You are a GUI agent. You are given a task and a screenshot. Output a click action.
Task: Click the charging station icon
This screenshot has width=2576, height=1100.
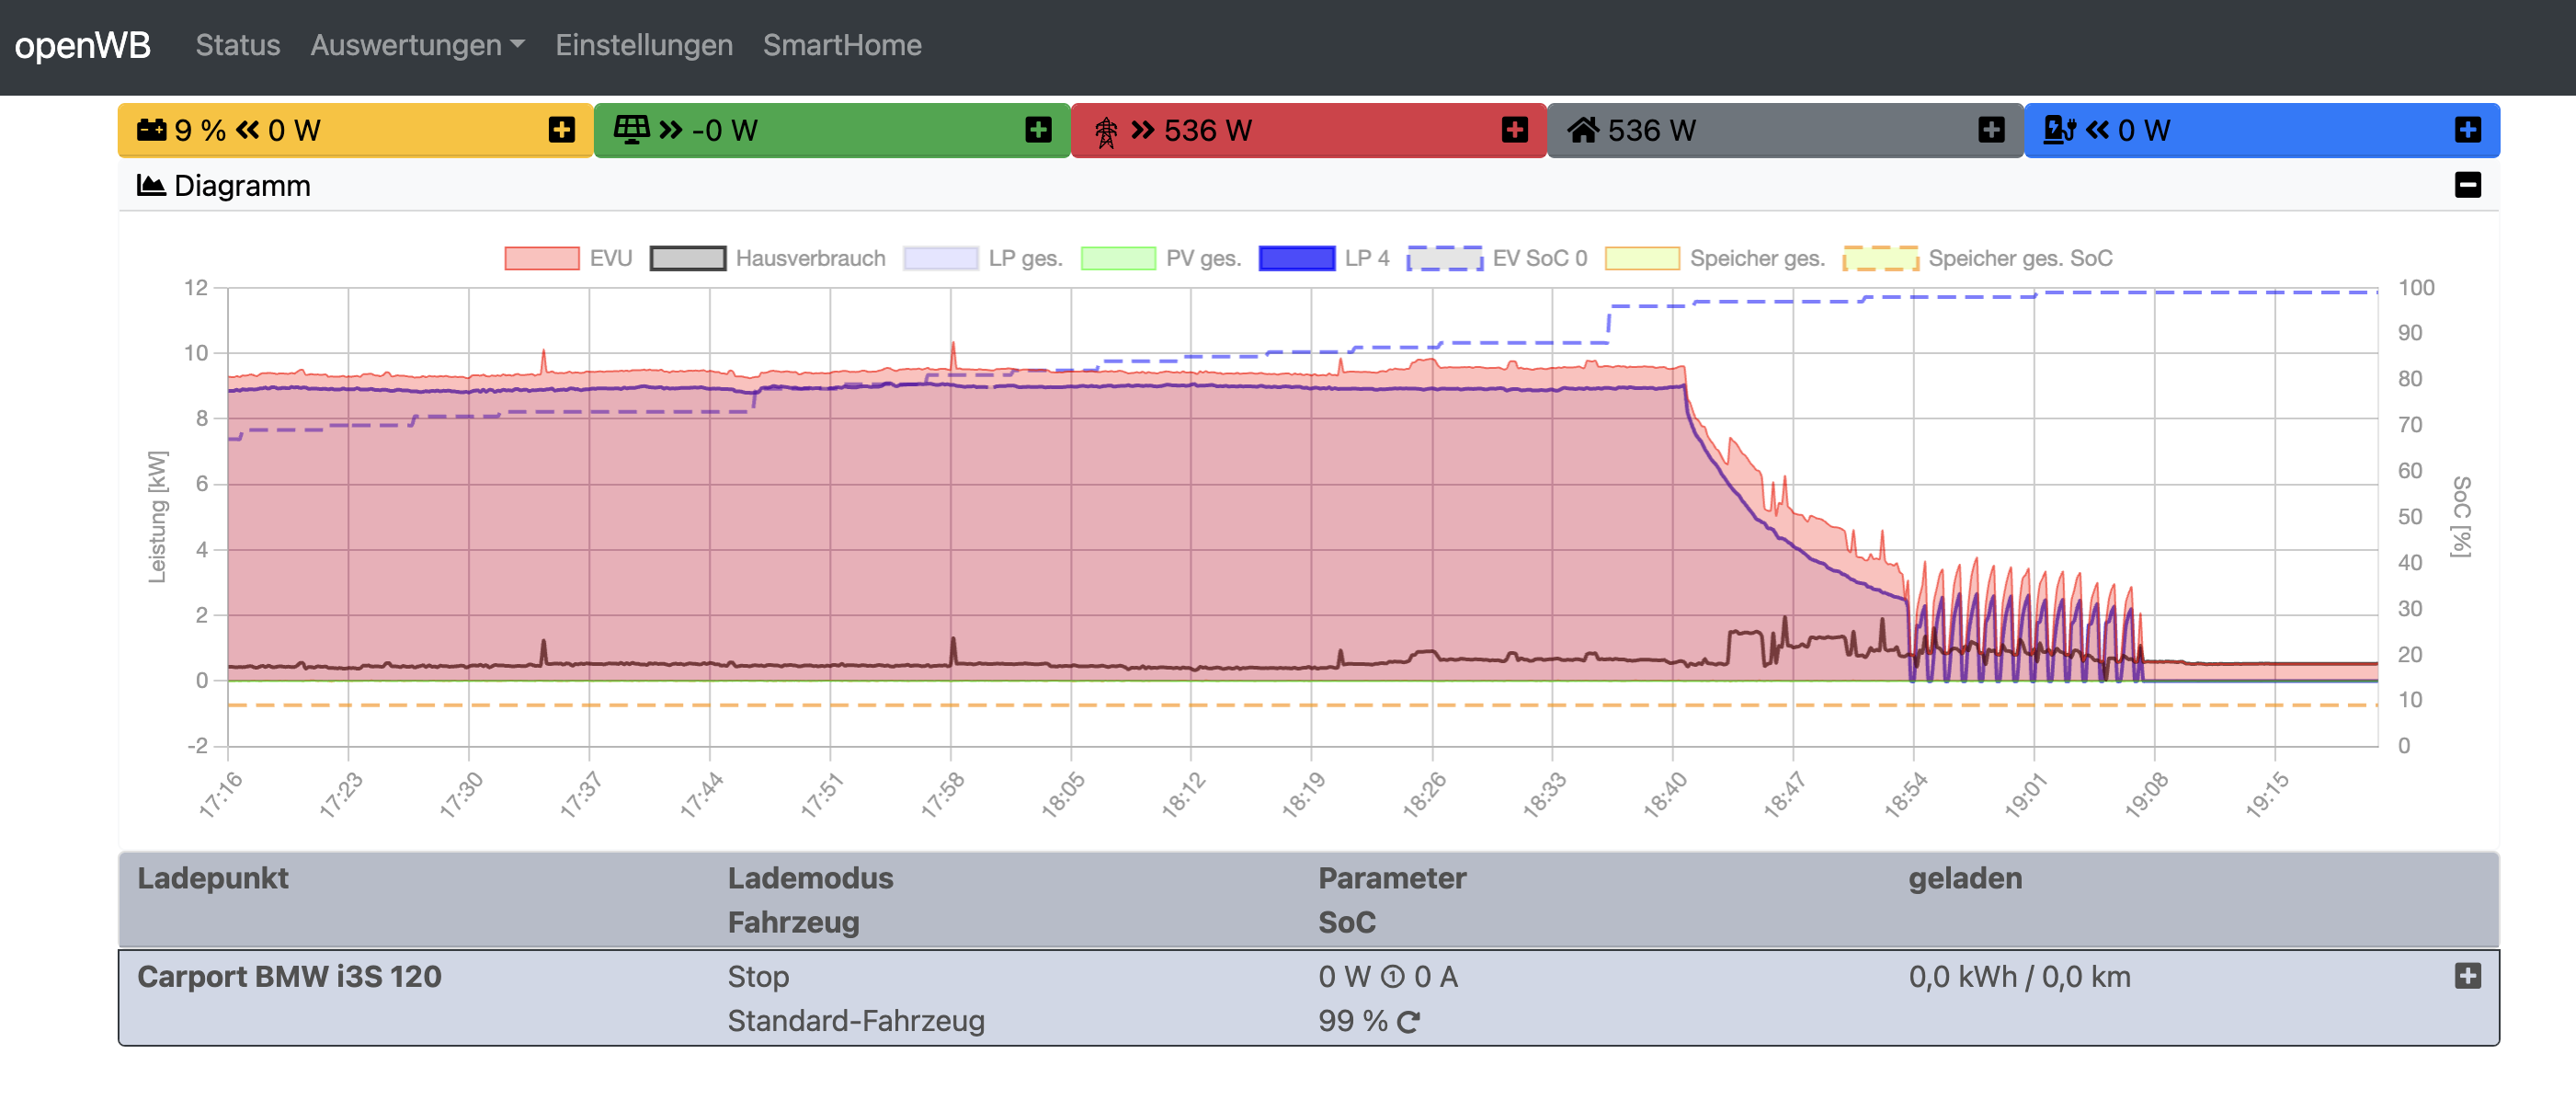coord(2059,130)
